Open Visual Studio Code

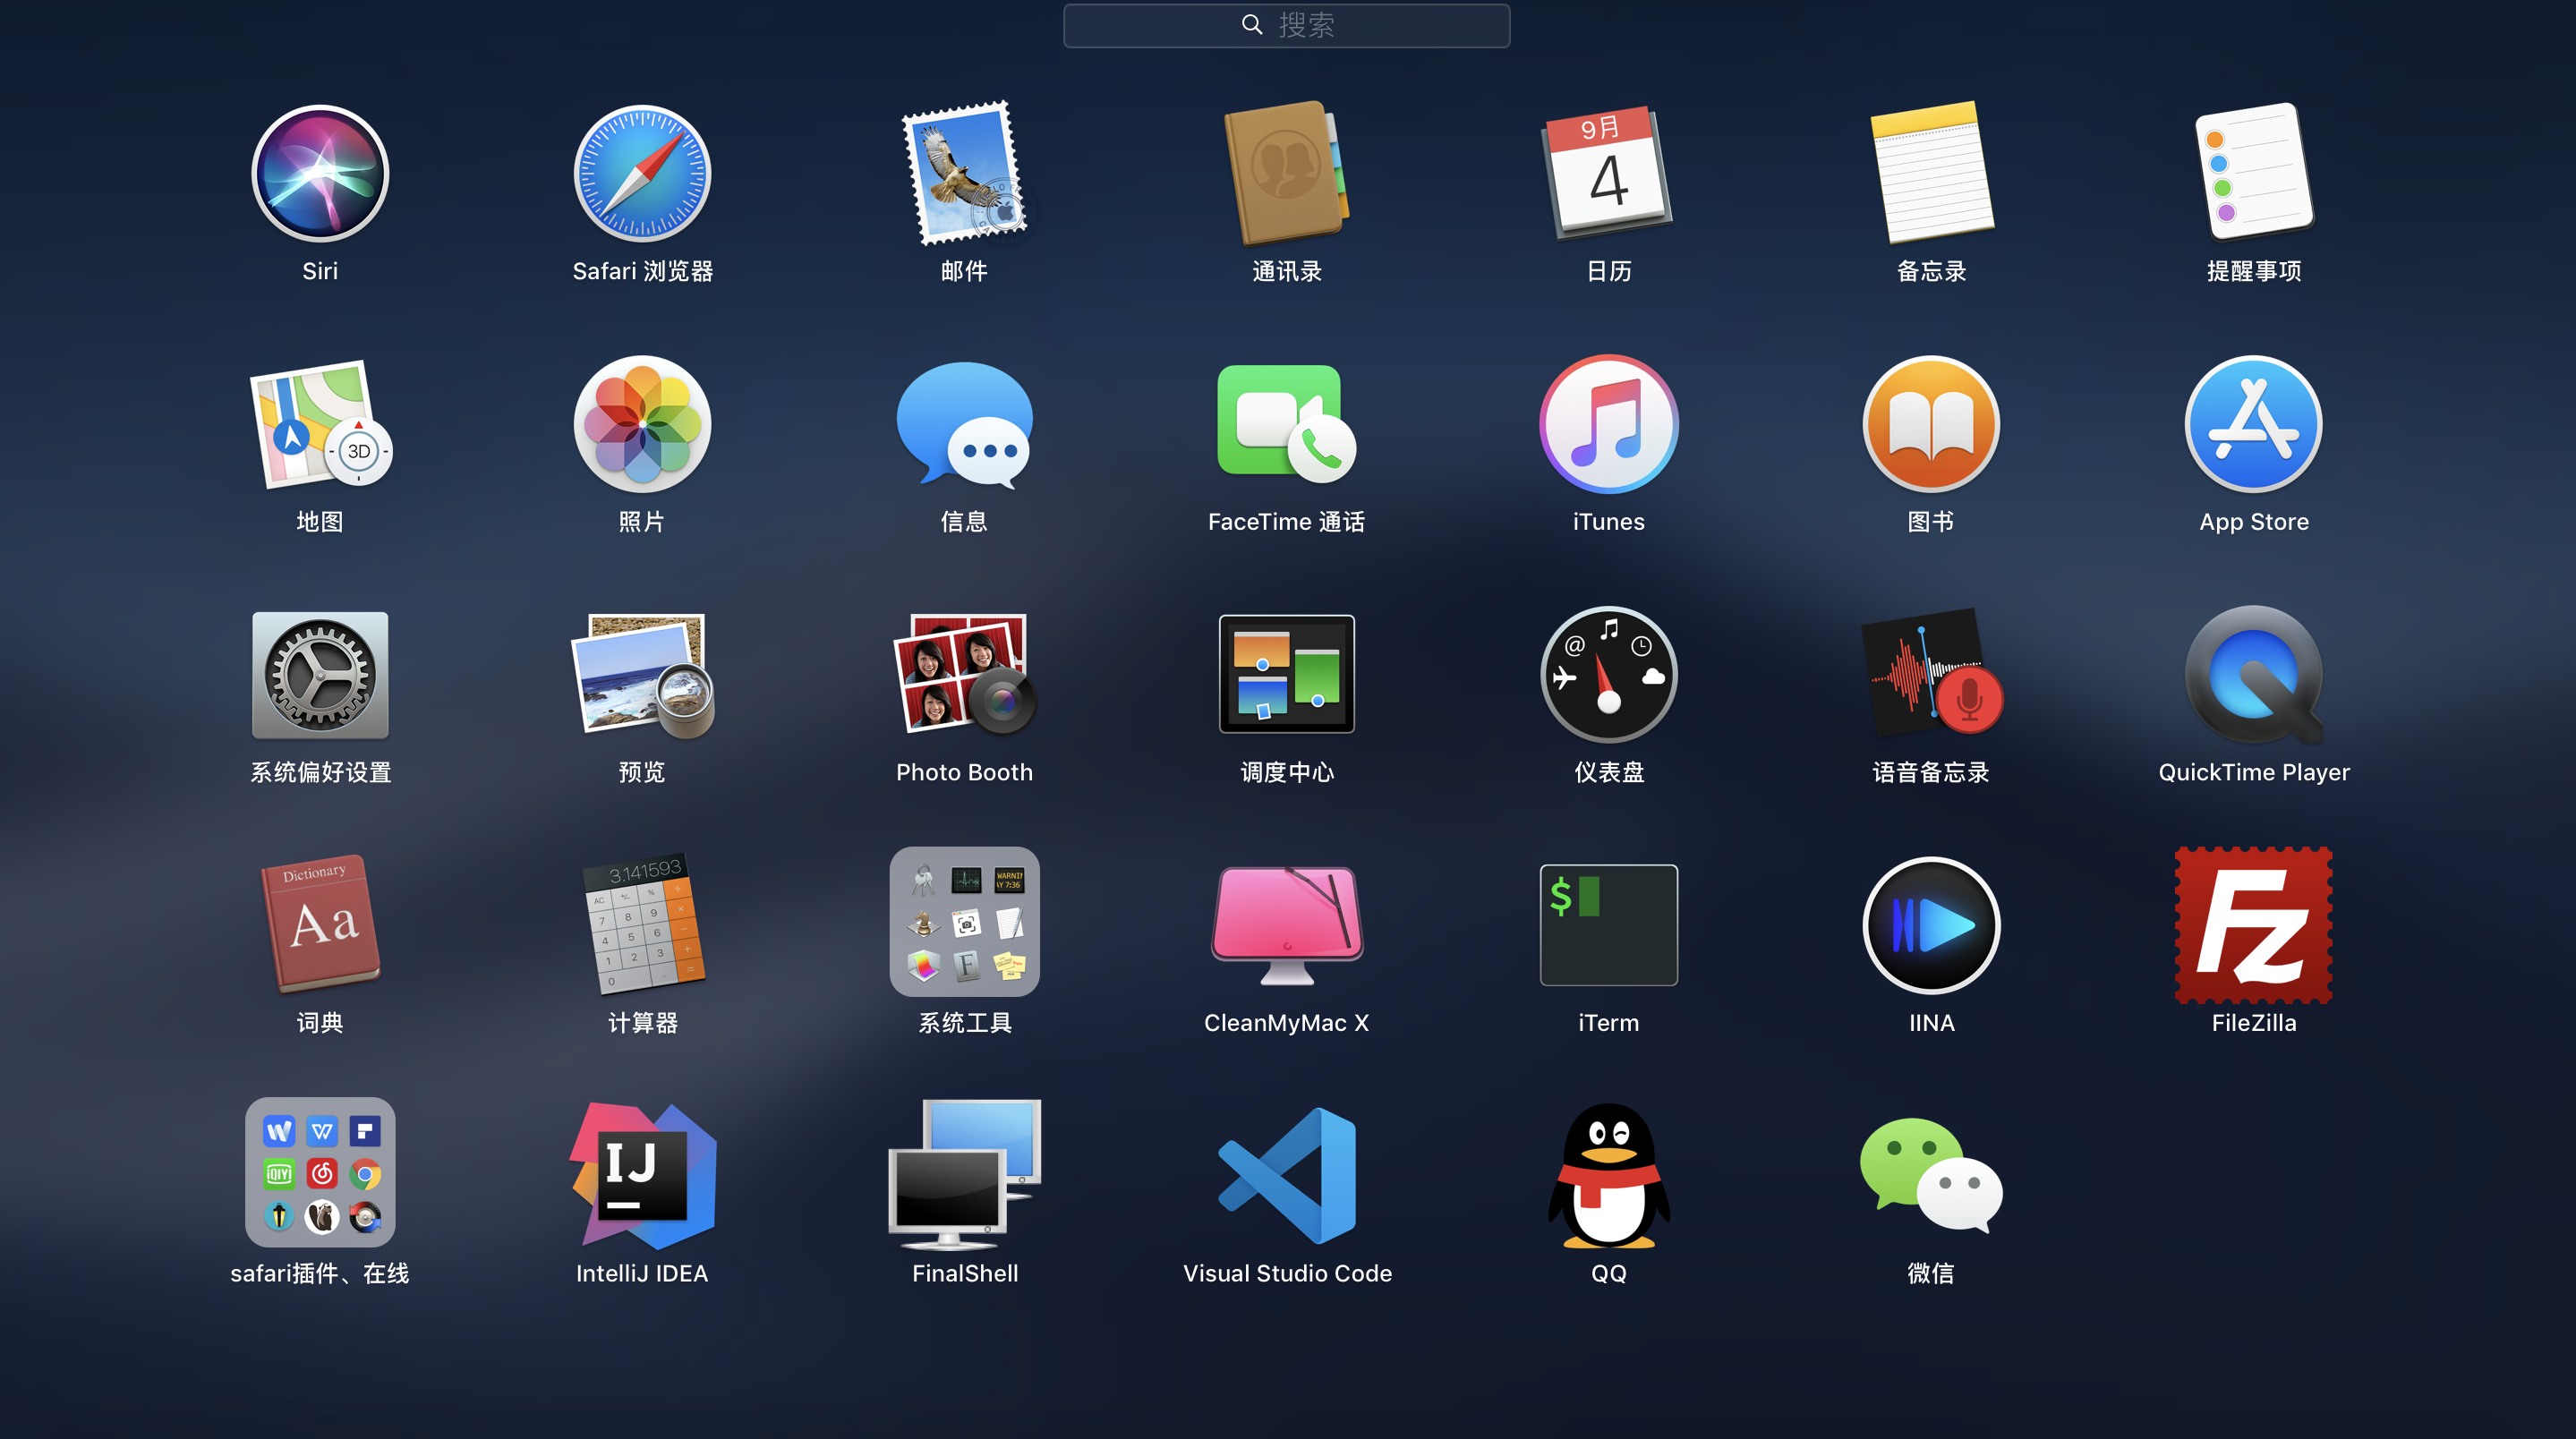(x=1286, y=1176)
